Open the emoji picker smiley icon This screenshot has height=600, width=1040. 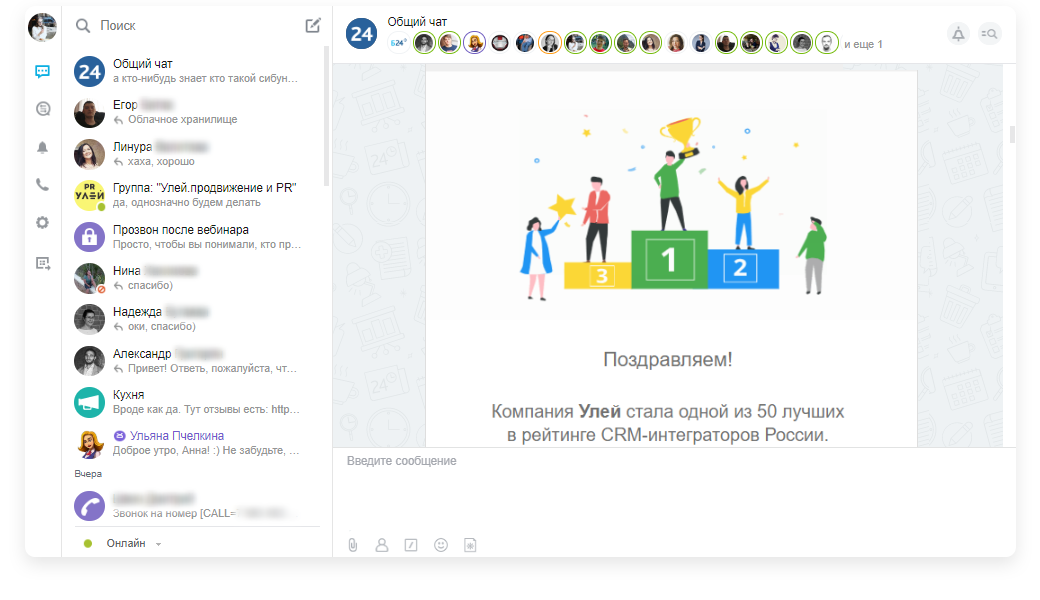tap(441, 545)
